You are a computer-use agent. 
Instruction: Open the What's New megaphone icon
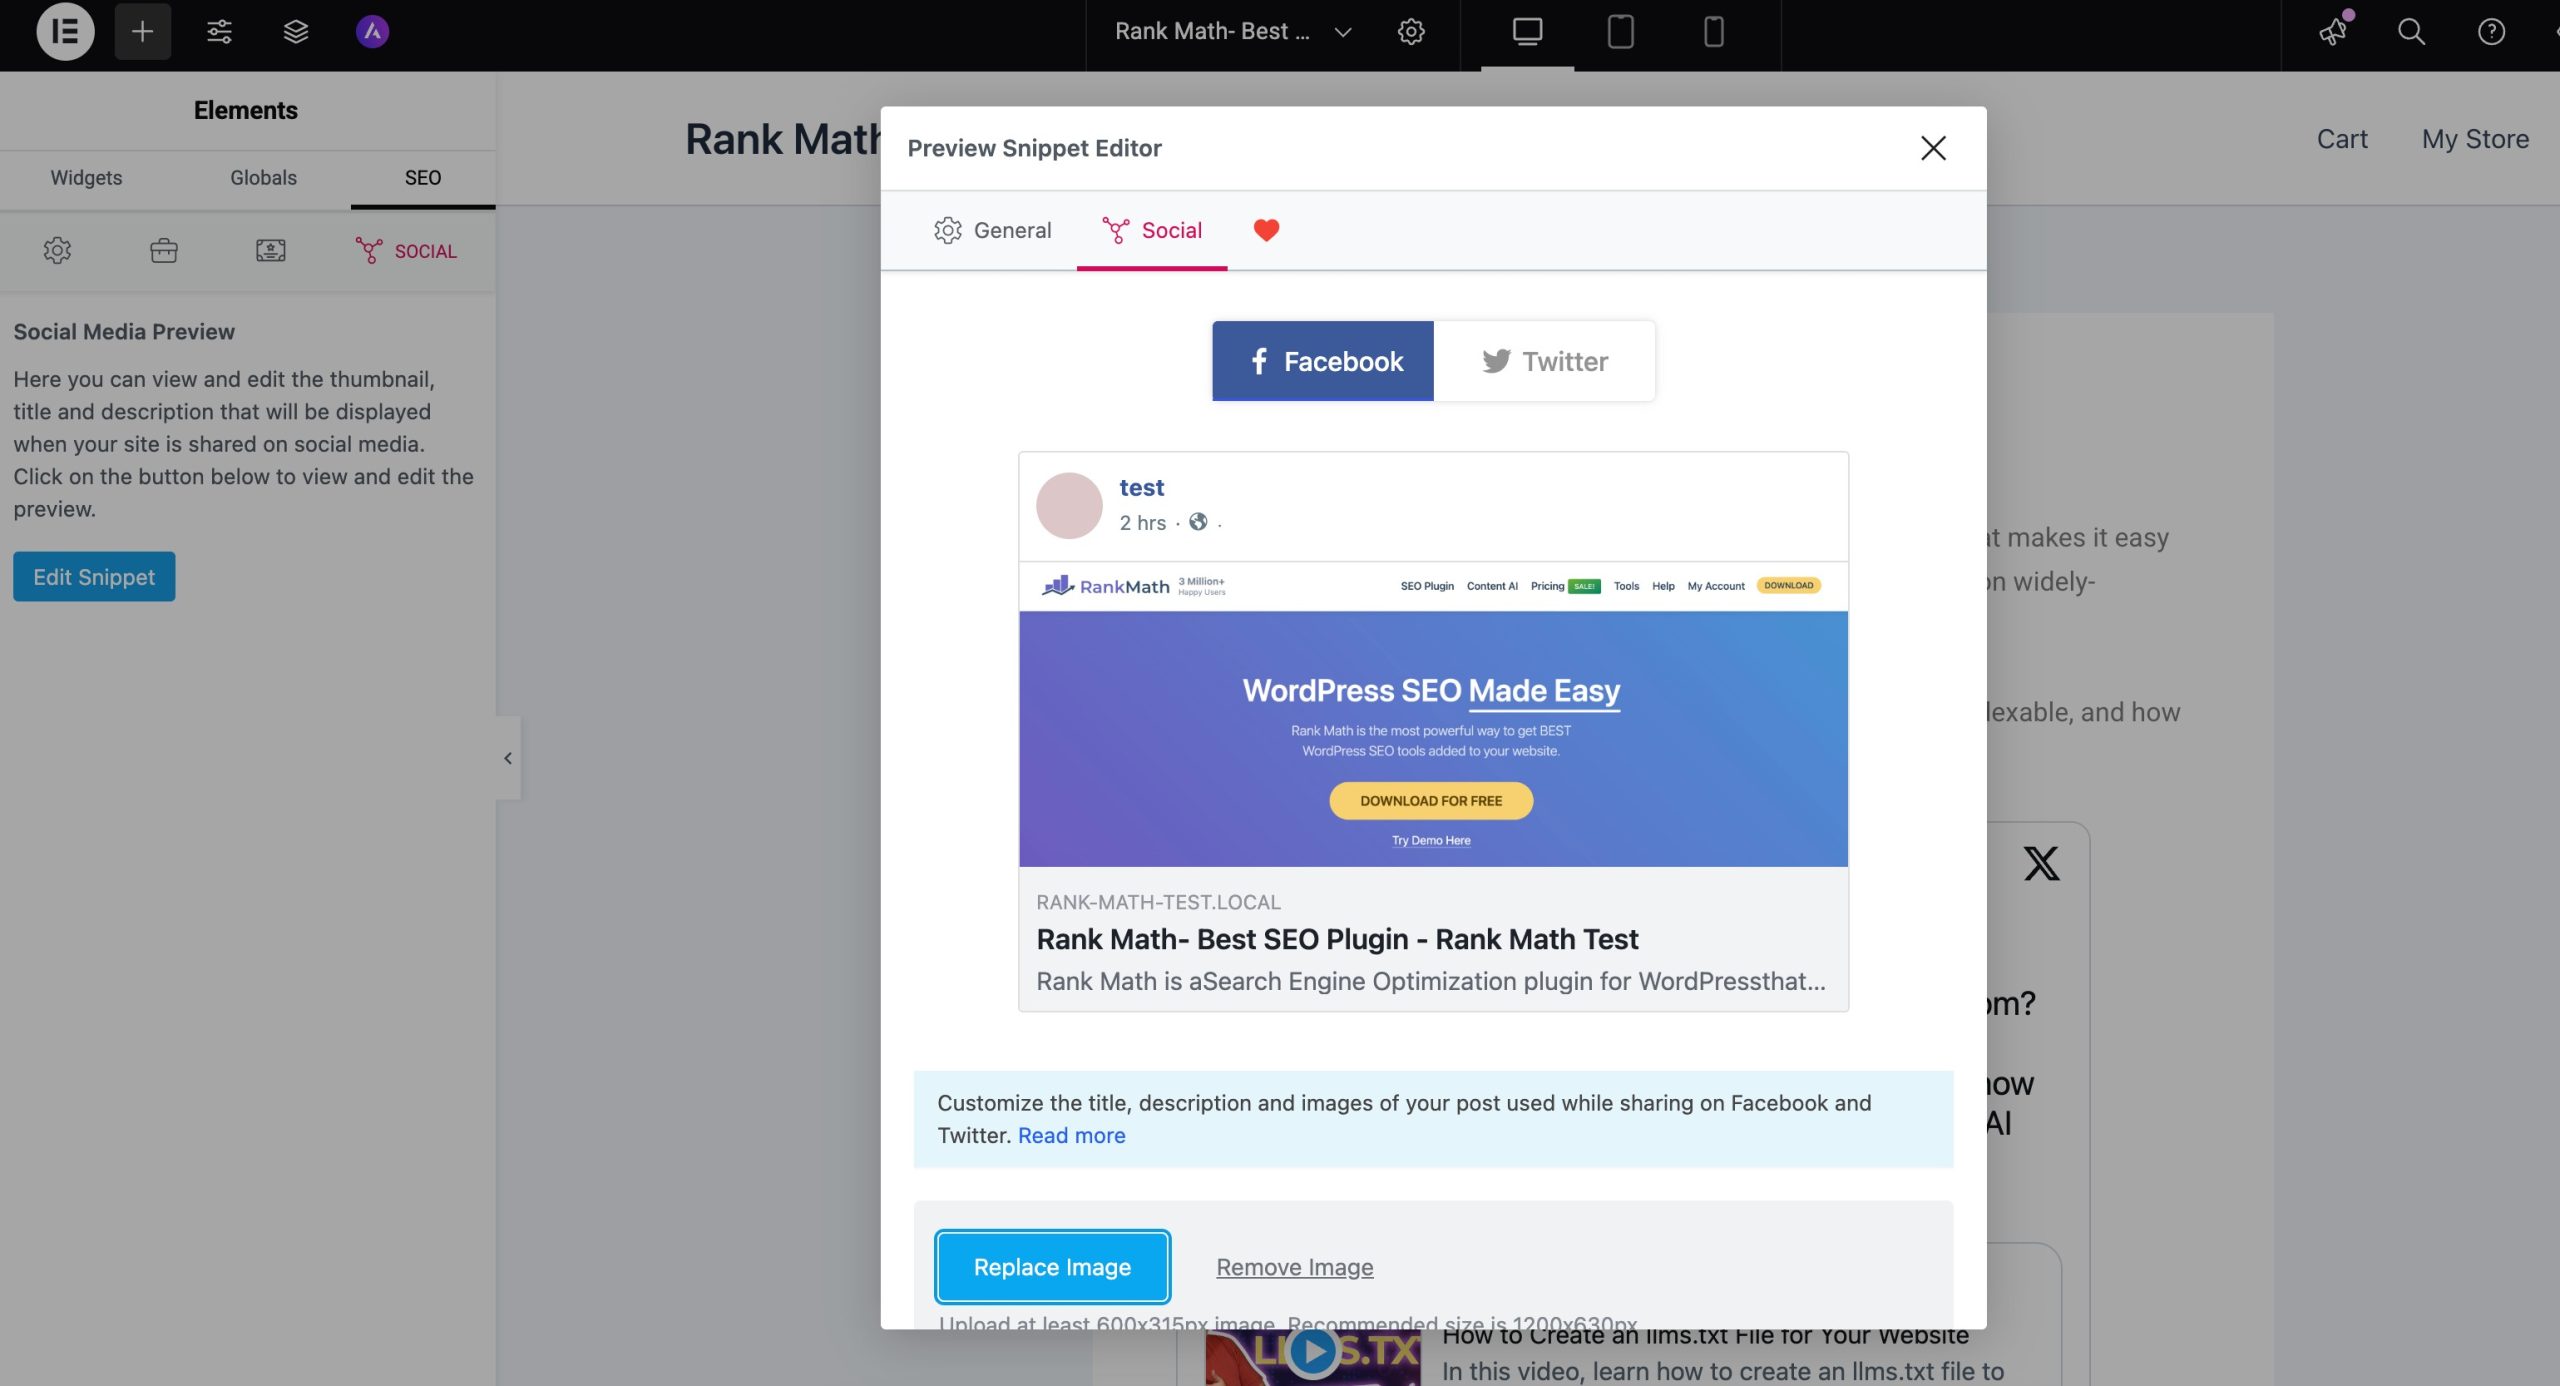point(2333,32)
